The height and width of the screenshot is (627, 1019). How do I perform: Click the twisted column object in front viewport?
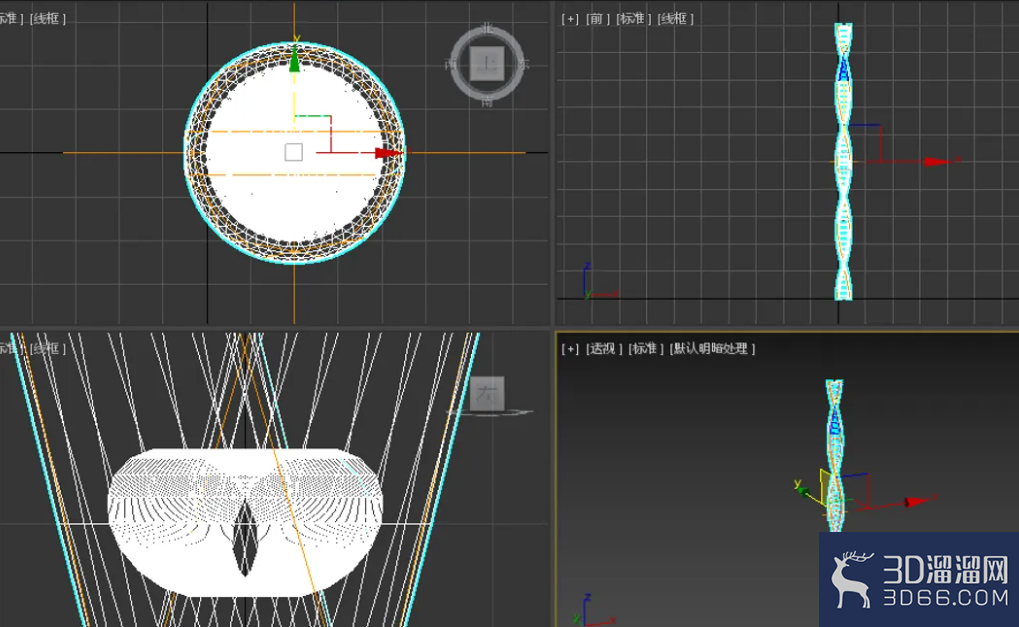843,162
